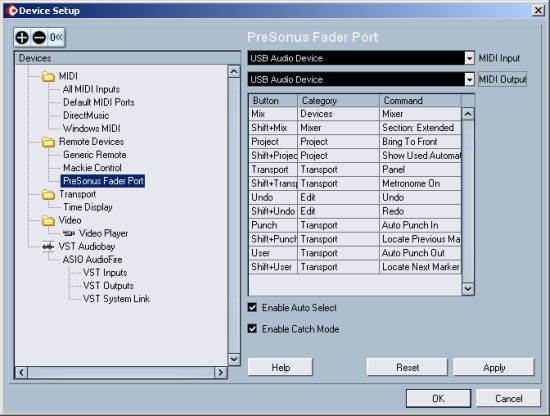Select PreSonus Fader Port entry
This screenshot has width=550, height=416.
pos(103,181)
